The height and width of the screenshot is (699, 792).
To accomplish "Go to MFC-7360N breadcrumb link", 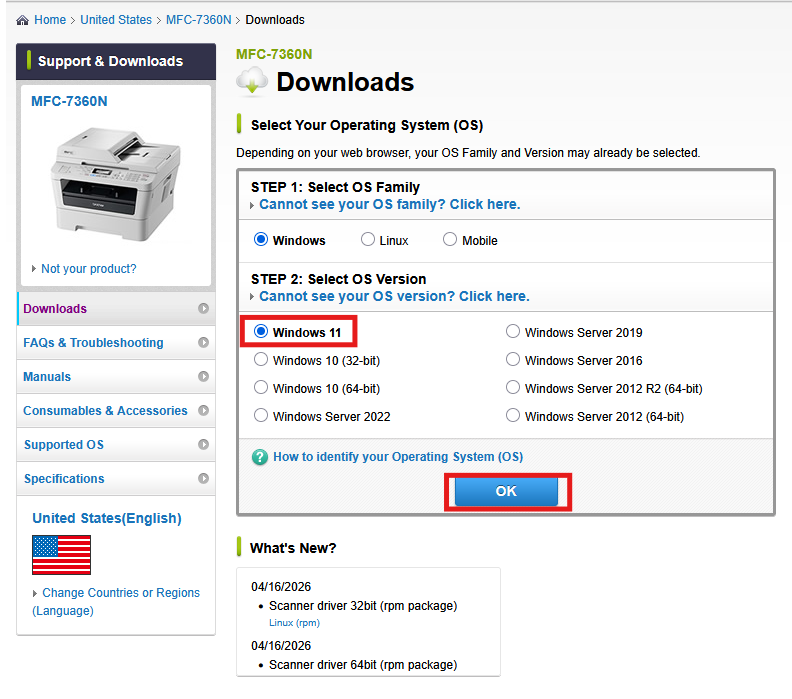I will point(199,20).
